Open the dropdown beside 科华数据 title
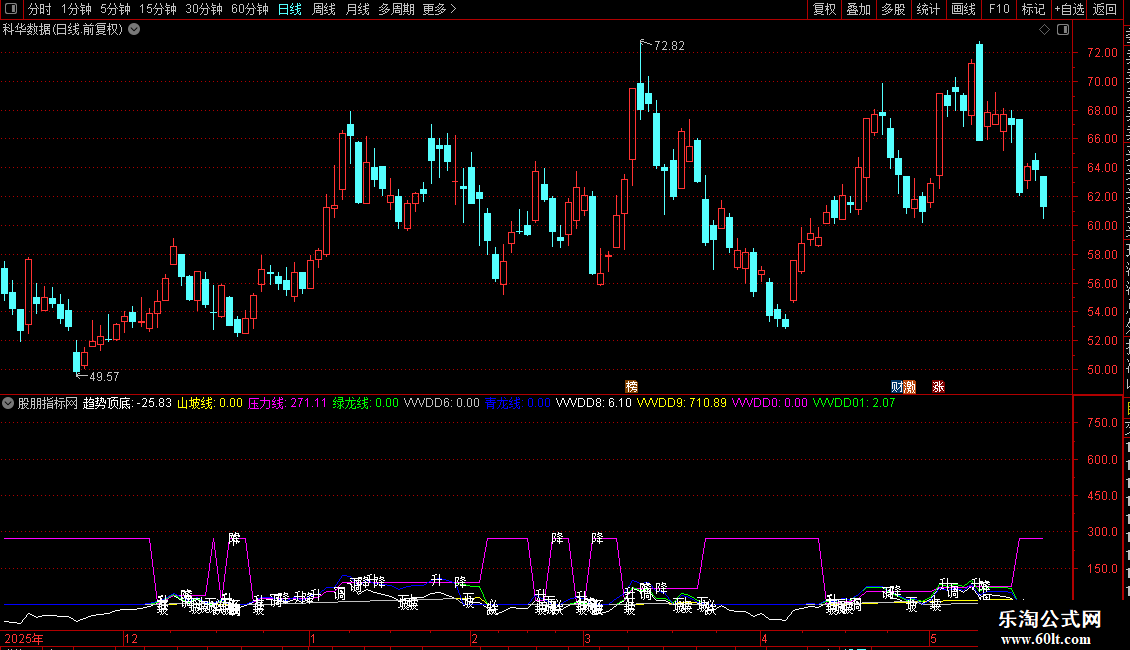The height and width of the screenshot is (650, 1130). (x=134, y=30)
